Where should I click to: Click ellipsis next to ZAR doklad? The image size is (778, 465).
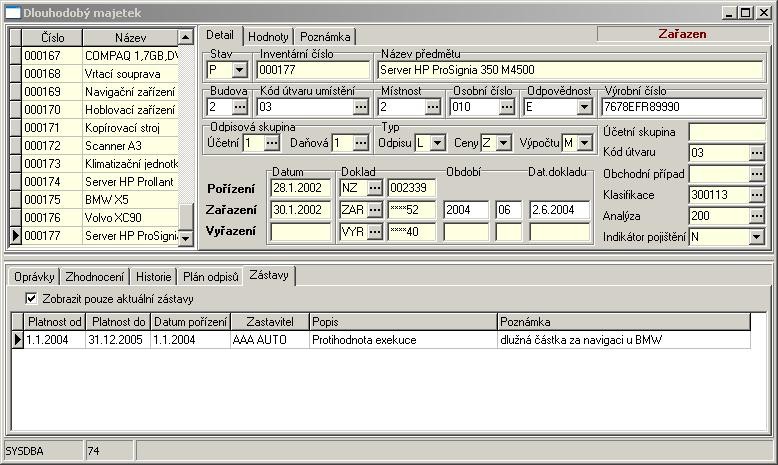375,209
